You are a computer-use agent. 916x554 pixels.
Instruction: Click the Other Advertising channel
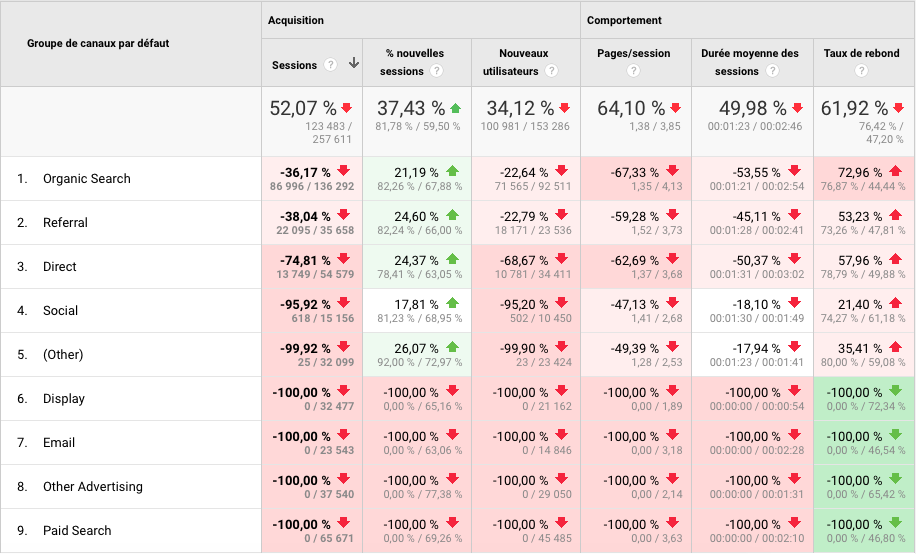click(92, 487)
